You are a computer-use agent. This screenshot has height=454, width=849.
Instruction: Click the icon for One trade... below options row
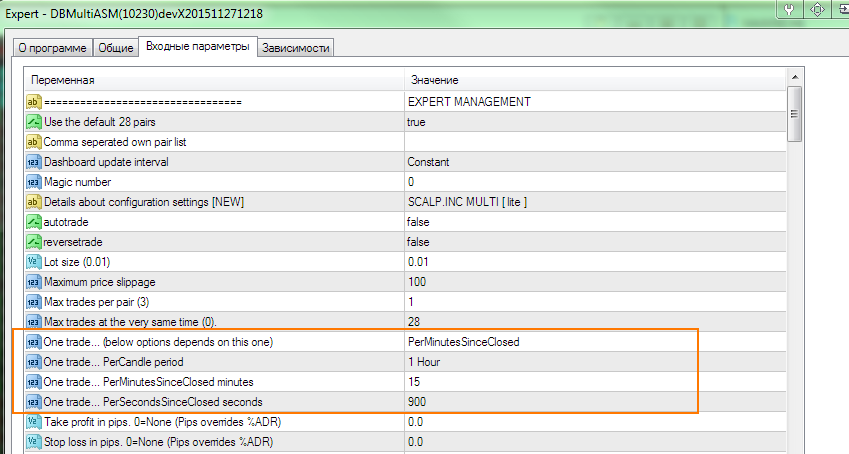click(x=34, y=342)
